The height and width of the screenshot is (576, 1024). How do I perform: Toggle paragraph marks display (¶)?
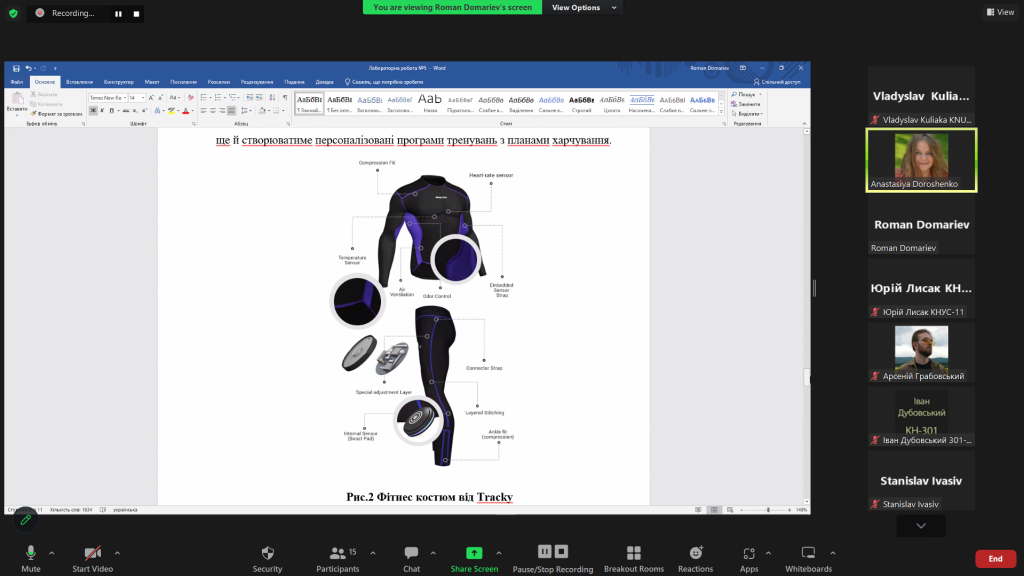point(285,98)
